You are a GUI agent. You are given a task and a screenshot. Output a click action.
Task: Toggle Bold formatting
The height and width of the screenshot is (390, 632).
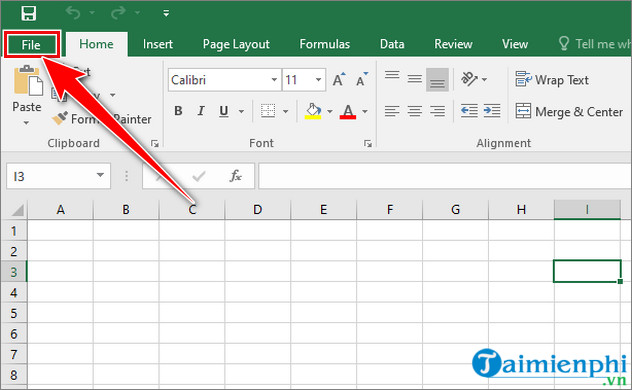(x=178, y=111)
